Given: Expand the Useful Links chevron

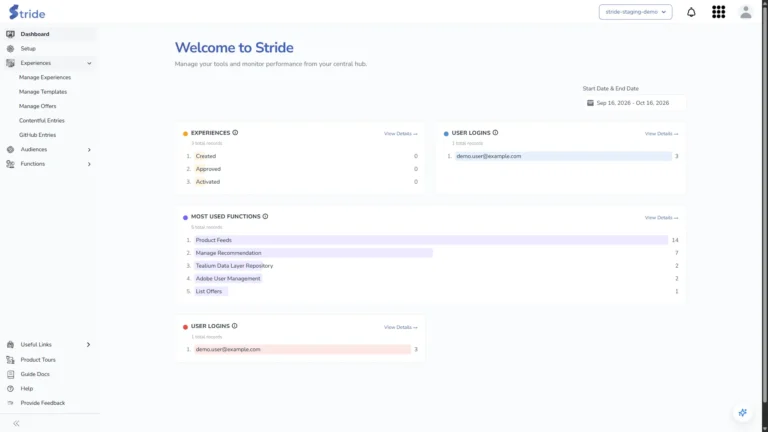Looking at the screenshot, I should coord(89,345).
